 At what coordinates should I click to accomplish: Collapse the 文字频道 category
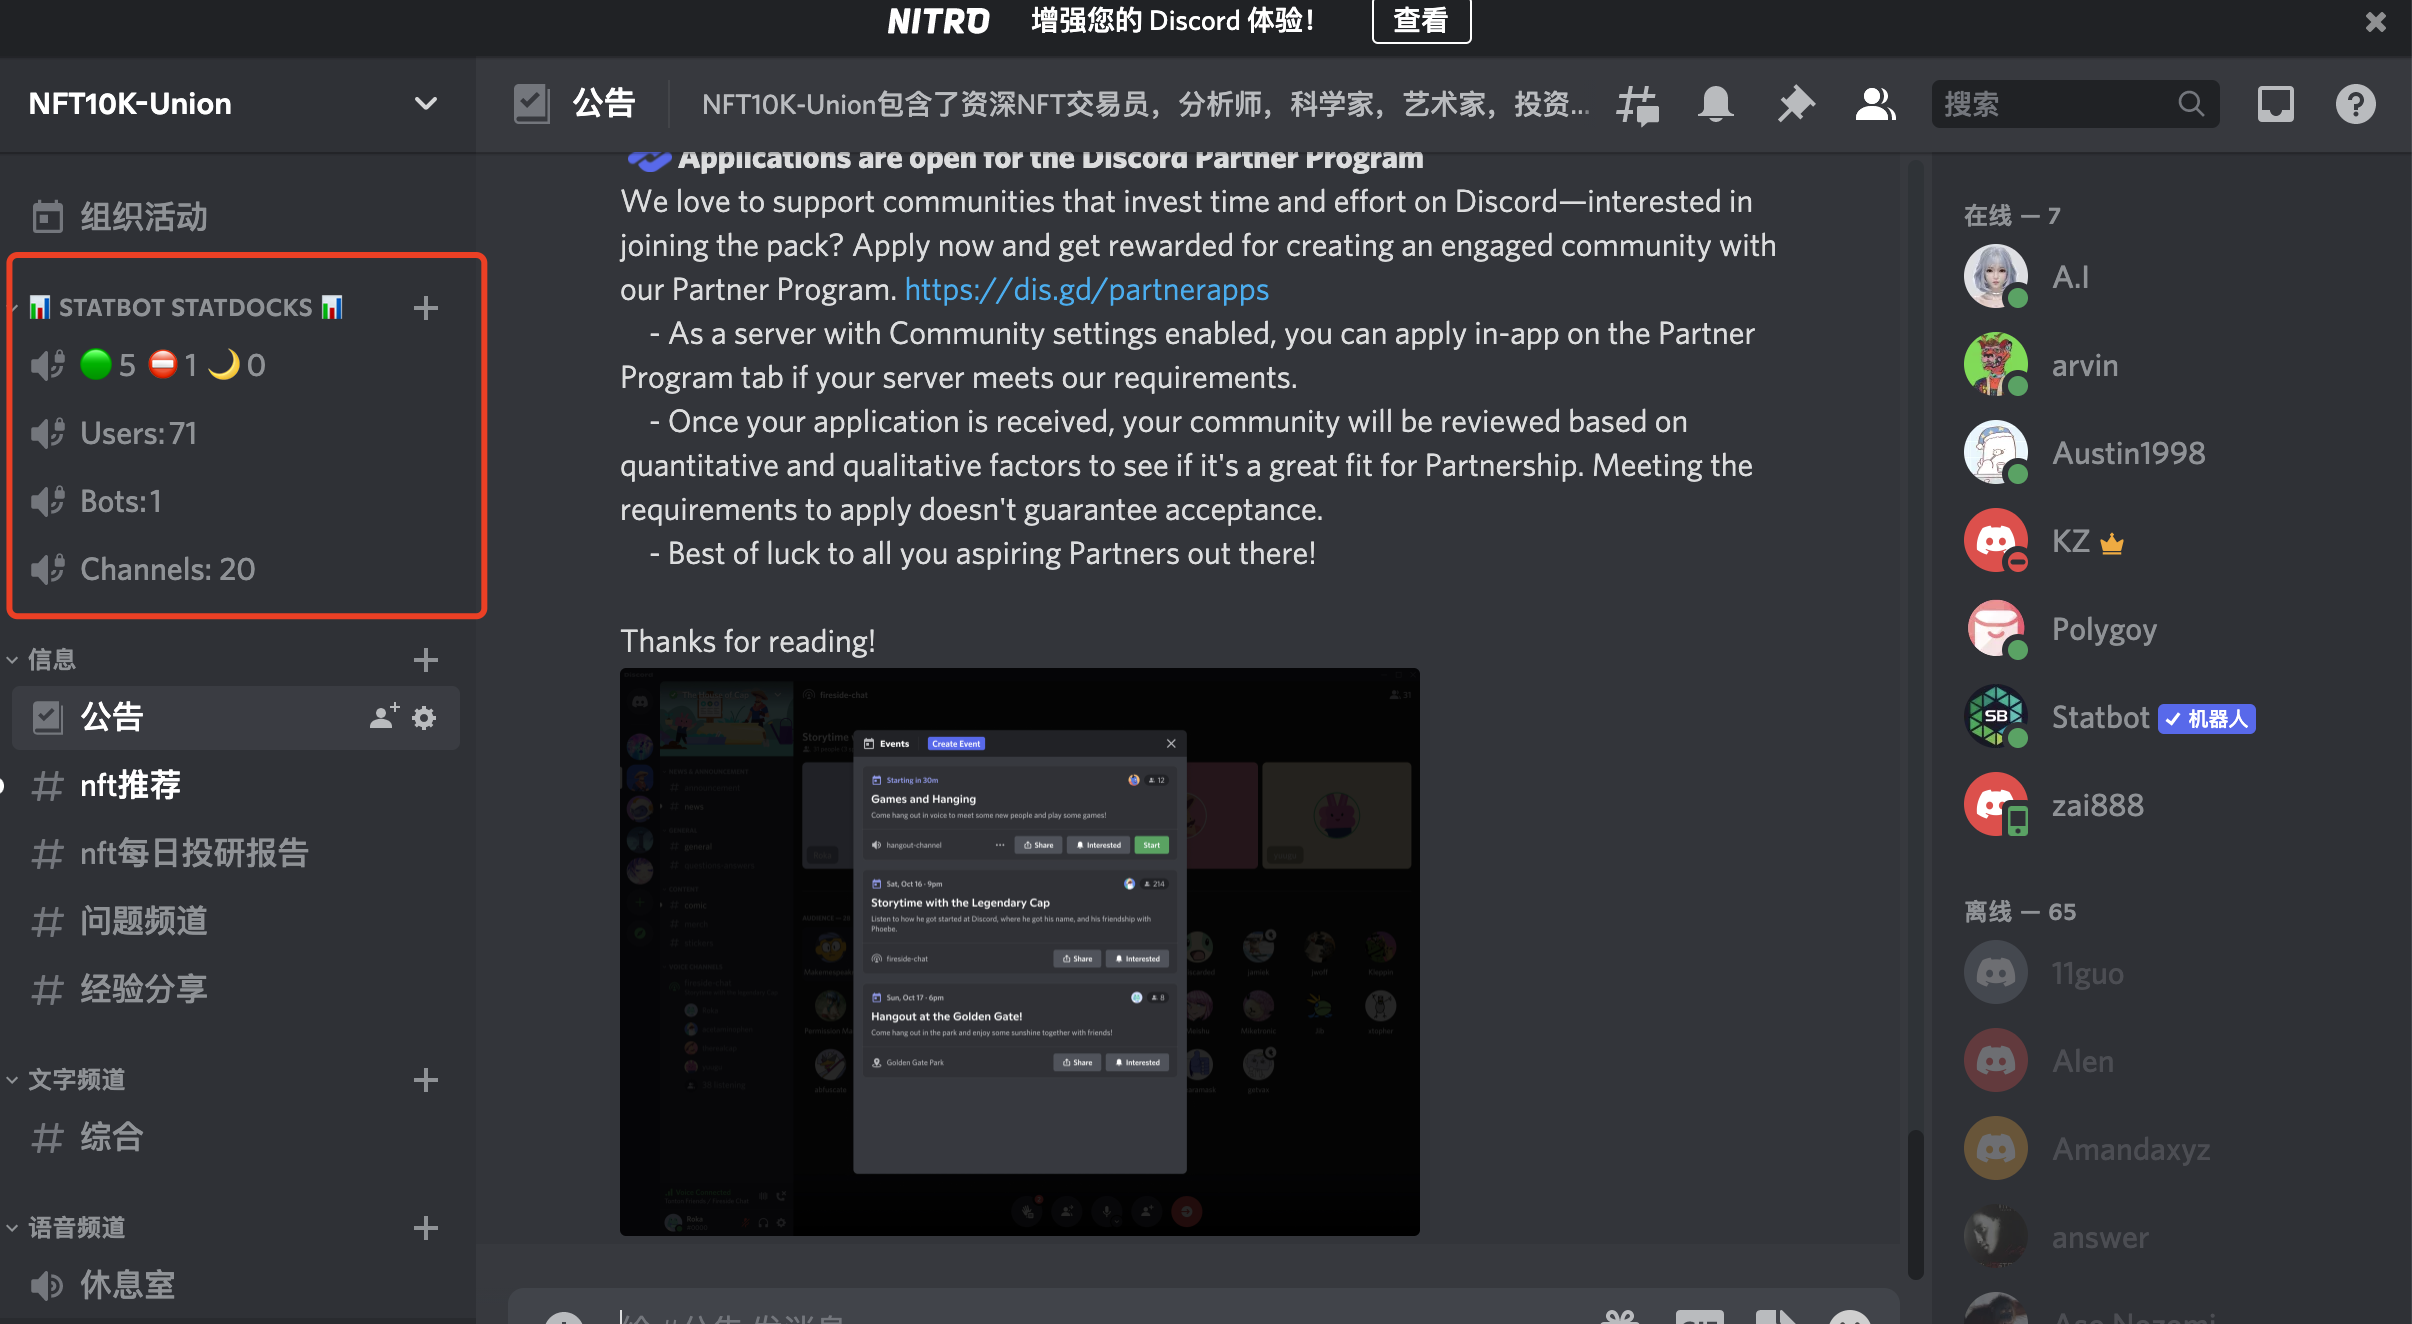pyautogui.click(x=76, y=1080)
